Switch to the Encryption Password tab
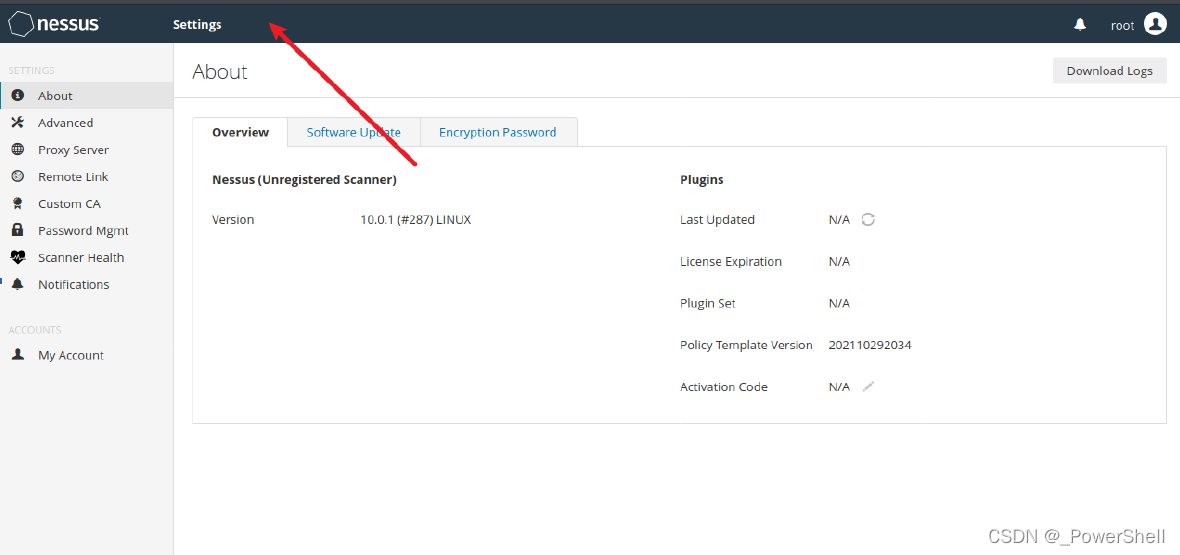1180x555 pixels. tap(498, 132)
